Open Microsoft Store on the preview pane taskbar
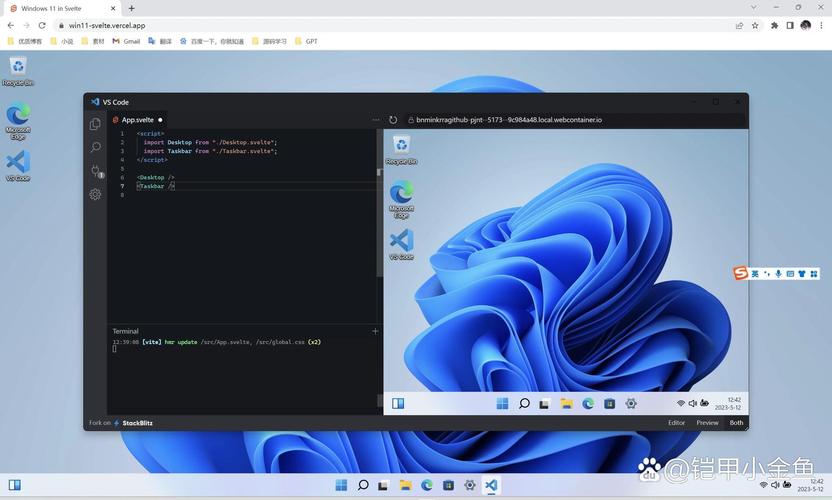The image size is (832, 500). tap(609, 404)
